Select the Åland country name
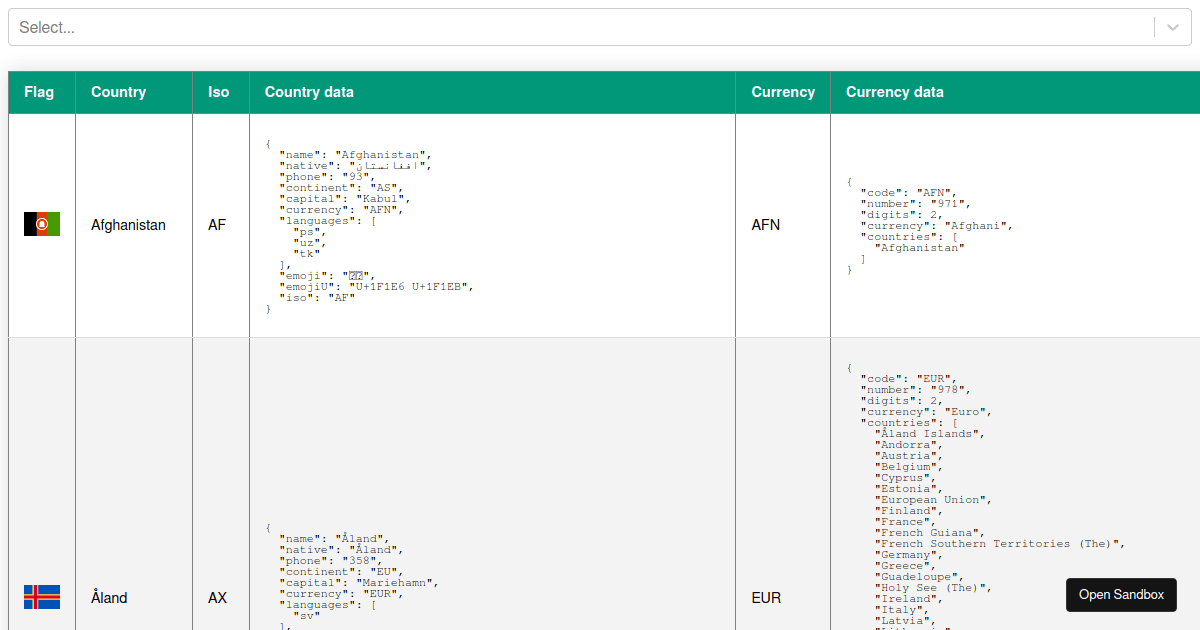This screenshot has width=1200, height=630. click(109, 597)
